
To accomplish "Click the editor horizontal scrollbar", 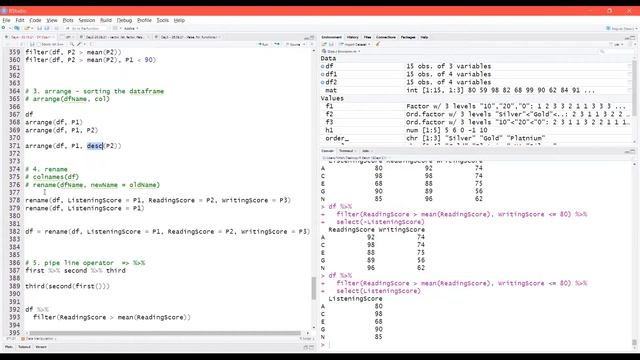I will [165, 333].
